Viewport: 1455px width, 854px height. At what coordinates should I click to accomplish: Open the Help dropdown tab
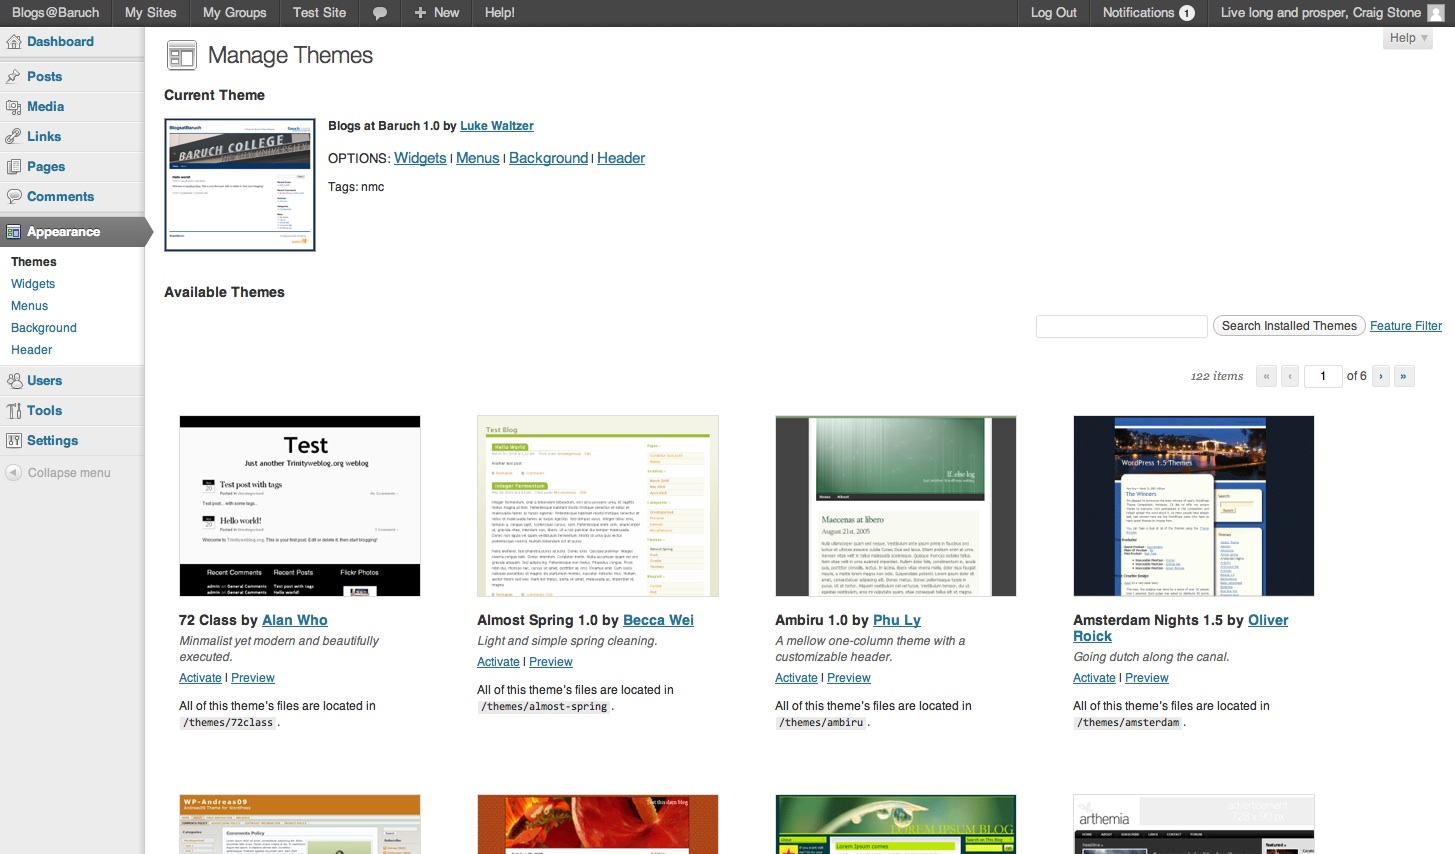pyautogui.click(x=1409, y=38)
